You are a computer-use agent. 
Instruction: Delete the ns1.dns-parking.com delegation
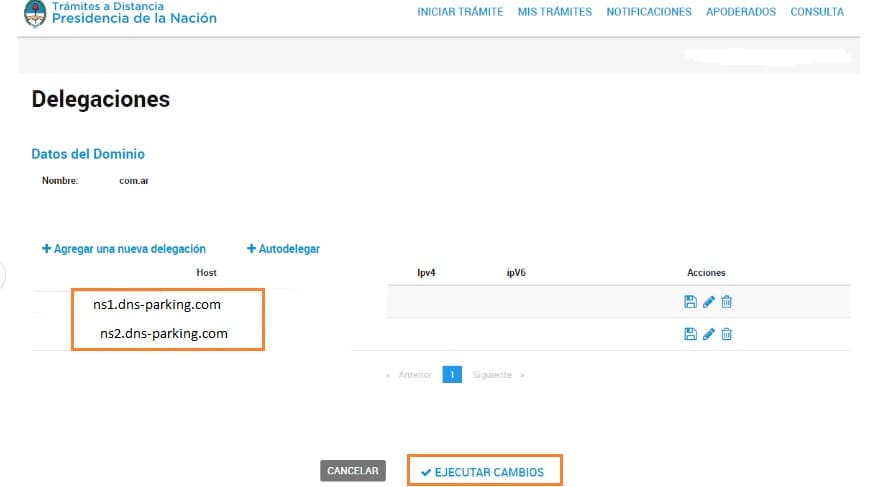[727, 302]
